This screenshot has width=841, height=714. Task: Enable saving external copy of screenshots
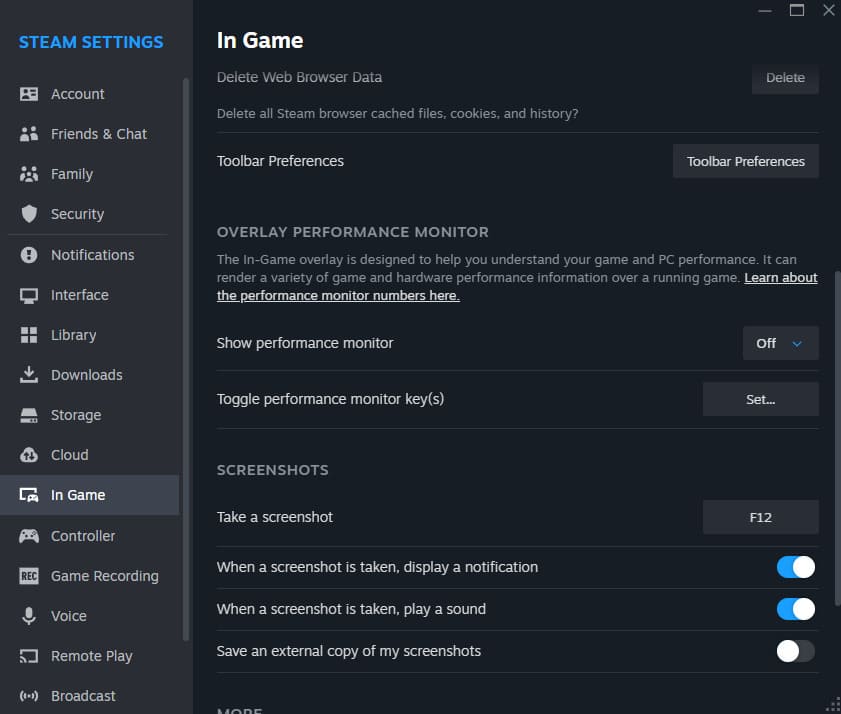(x=795, y=651)
